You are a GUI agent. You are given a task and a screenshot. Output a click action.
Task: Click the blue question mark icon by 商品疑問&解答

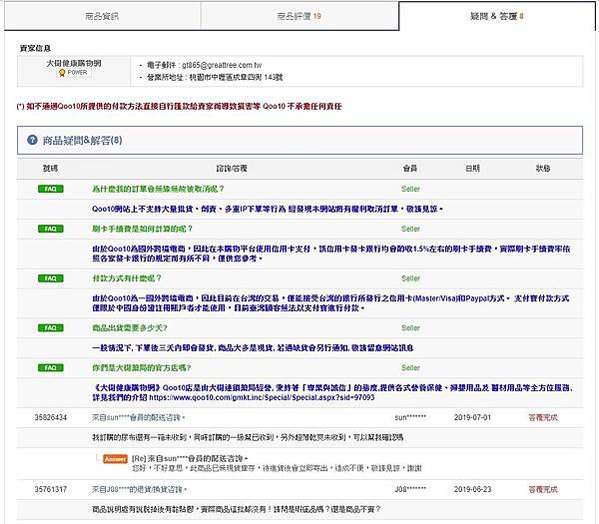(x=32, y=140)
